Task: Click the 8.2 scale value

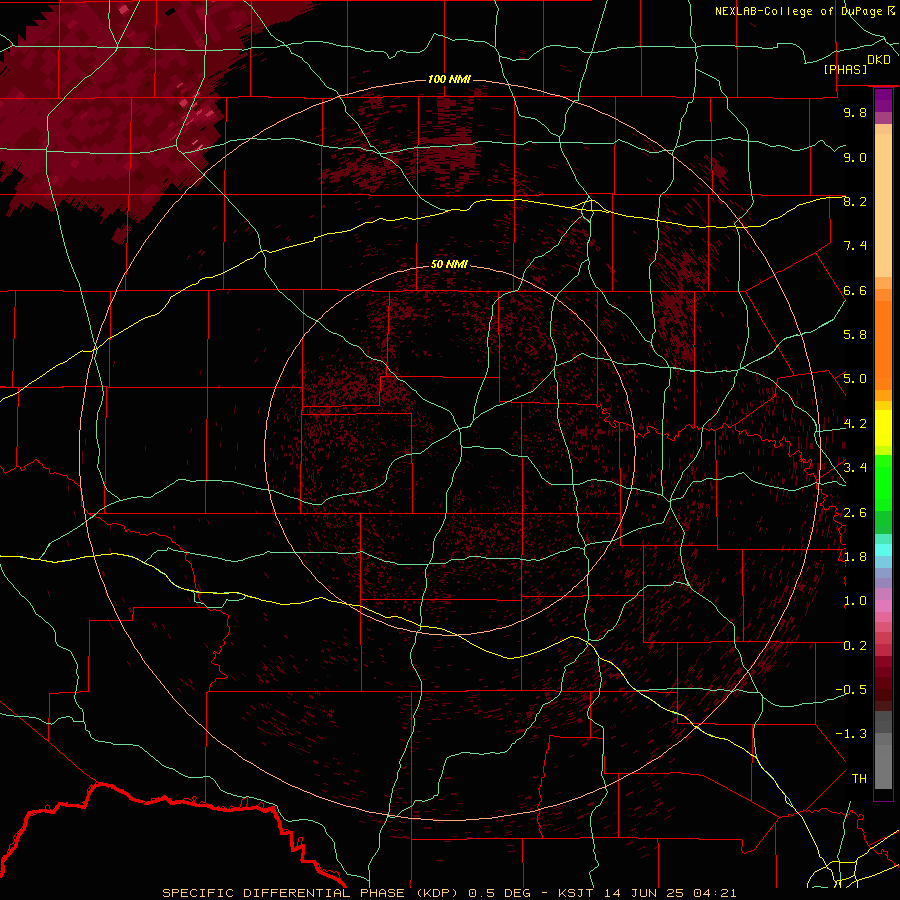Action: pyautogui.click(x=855, y=201)
